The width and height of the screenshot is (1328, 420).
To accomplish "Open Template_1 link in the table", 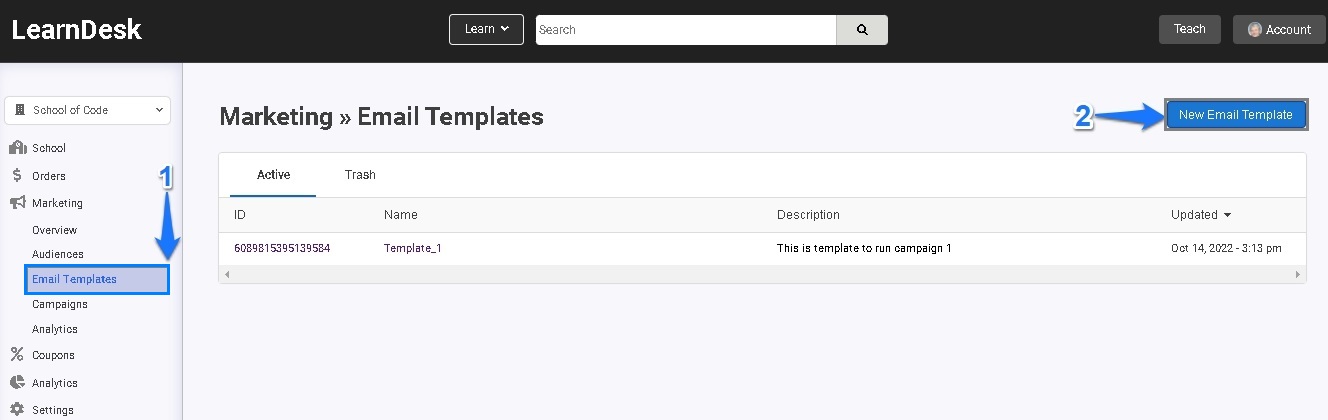I will [x=412, y=248].
